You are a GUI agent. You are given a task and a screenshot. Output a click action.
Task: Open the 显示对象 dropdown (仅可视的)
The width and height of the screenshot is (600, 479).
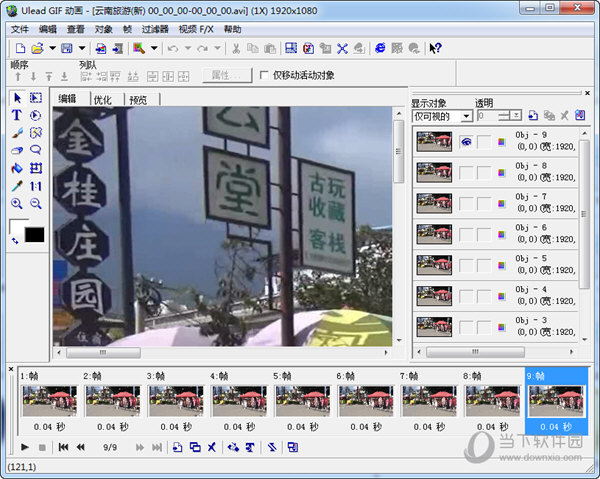tap(442, 116)
